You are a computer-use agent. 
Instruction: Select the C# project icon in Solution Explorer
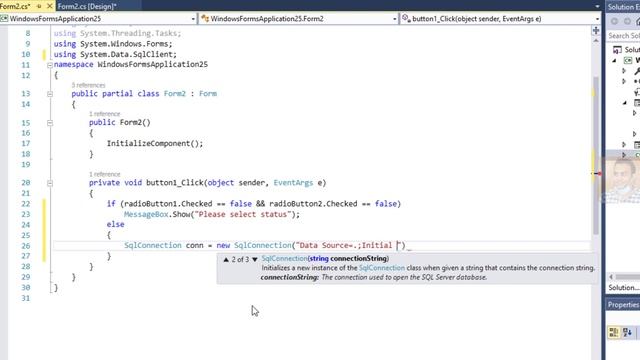pos(628,60)
